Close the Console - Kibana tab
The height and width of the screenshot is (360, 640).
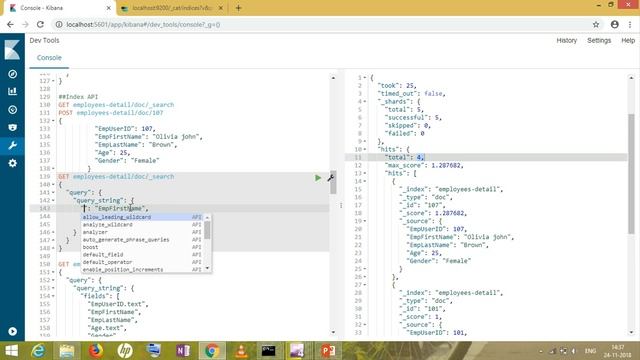click(109, 8)
